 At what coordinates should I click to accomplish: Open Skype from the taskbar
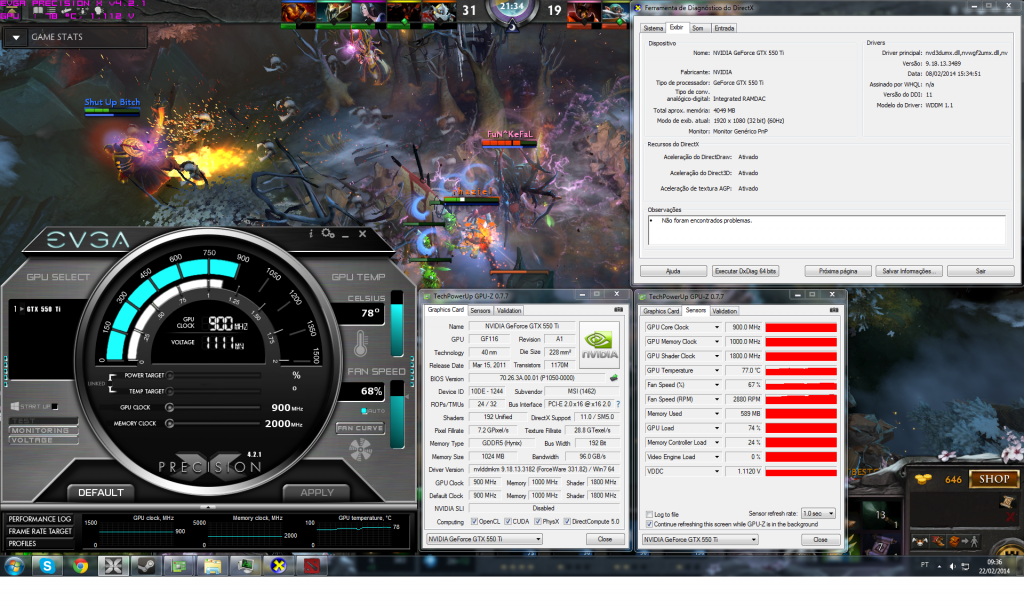pos(47,566)
